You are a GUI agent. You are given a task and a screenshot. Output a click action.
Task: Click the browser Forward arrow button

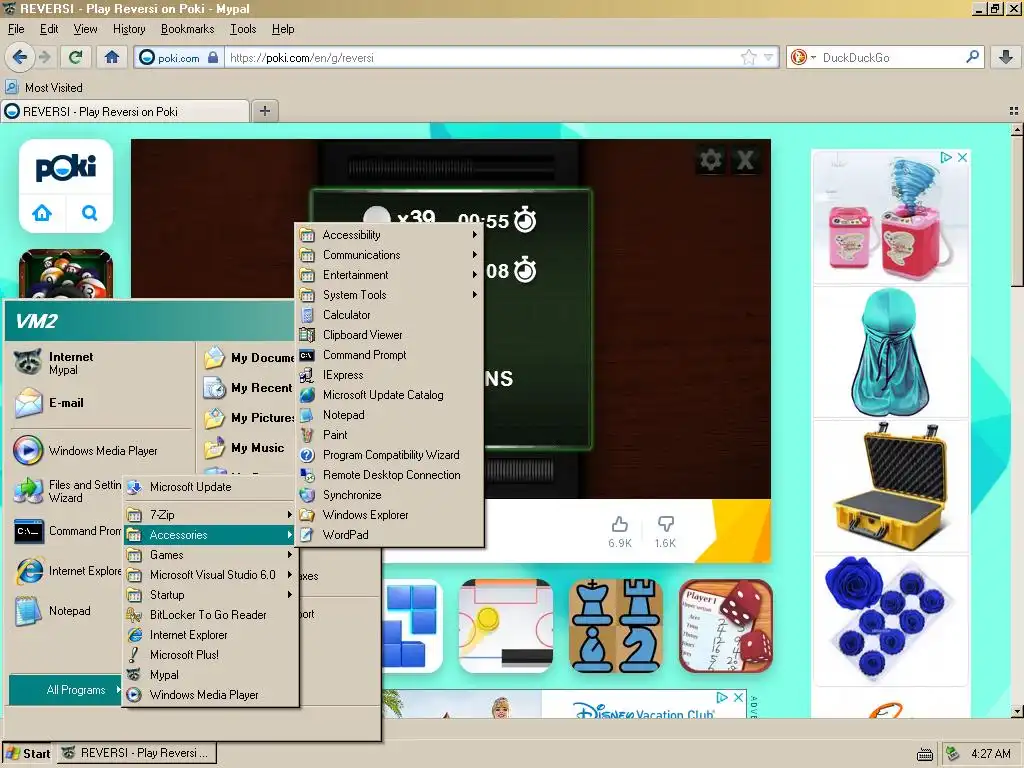[x=45, y=57]
